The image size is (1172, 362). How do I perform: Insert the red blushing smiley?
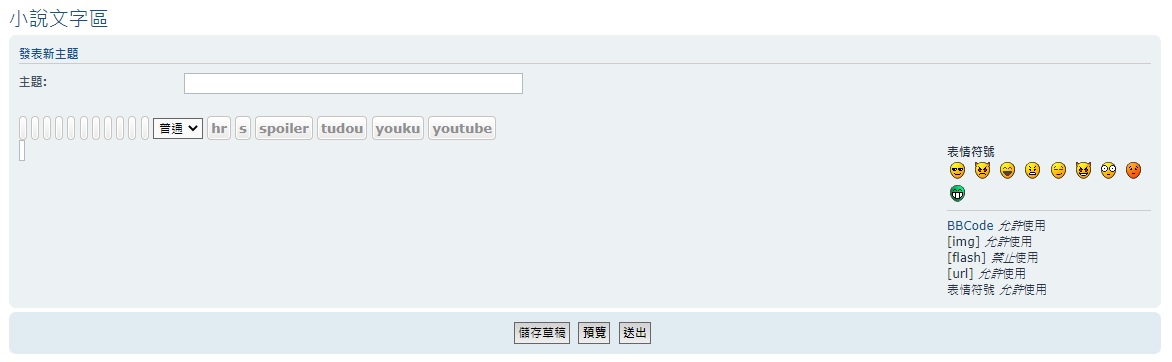pos(1133,171)
